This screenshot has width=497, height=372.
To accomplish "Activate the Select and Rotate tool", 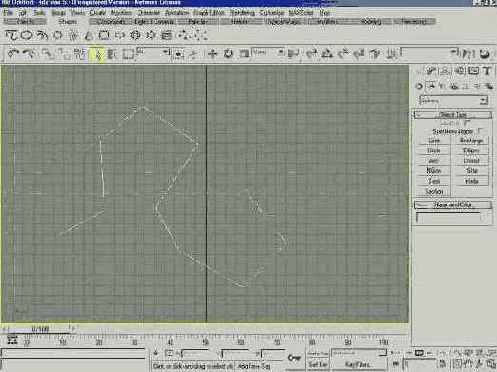I will 228,54.
